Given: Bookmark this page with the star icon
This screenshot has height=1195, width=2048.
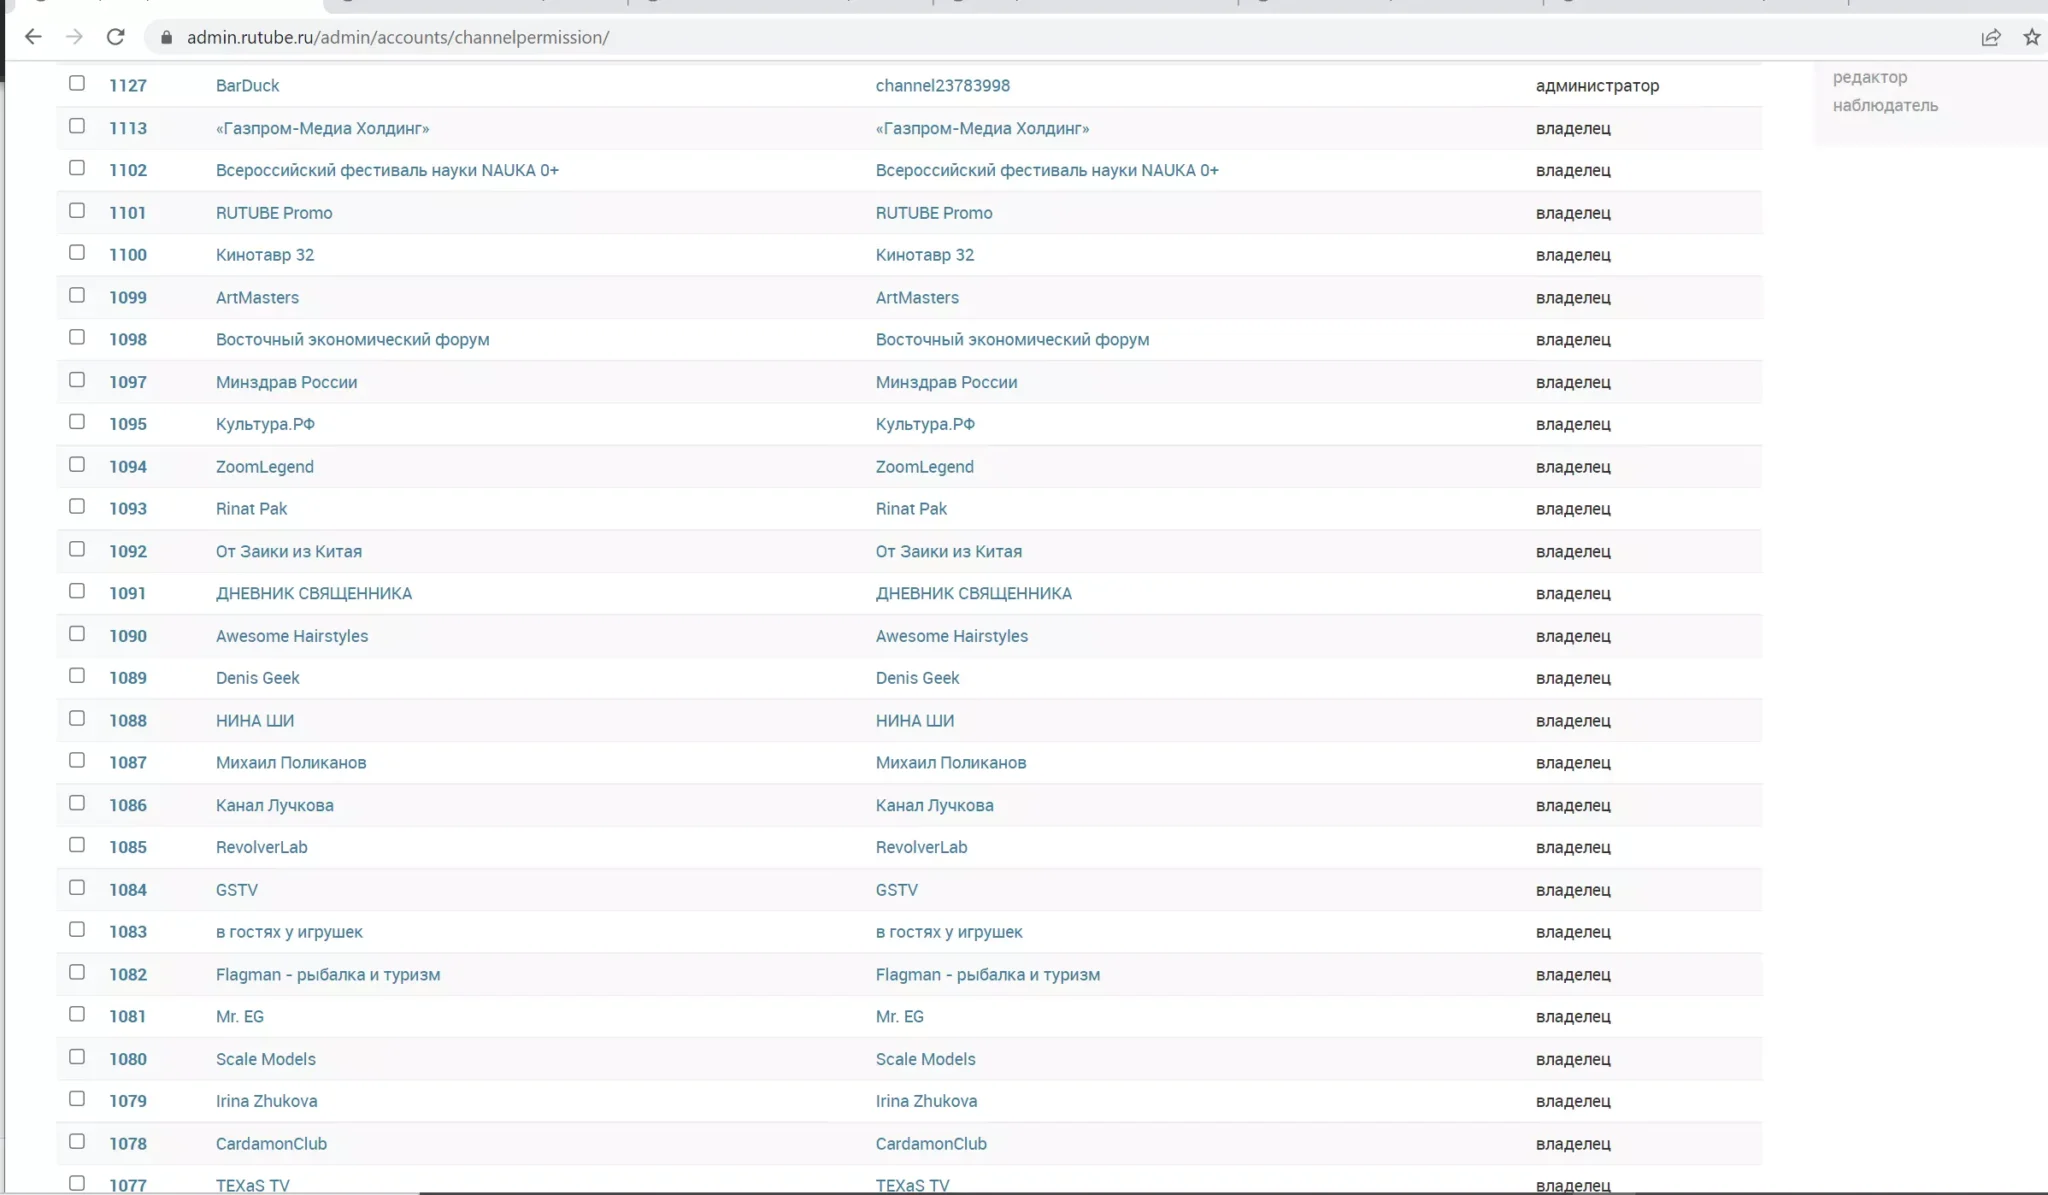Looking at the screenshot, I should coord(2032,37).
